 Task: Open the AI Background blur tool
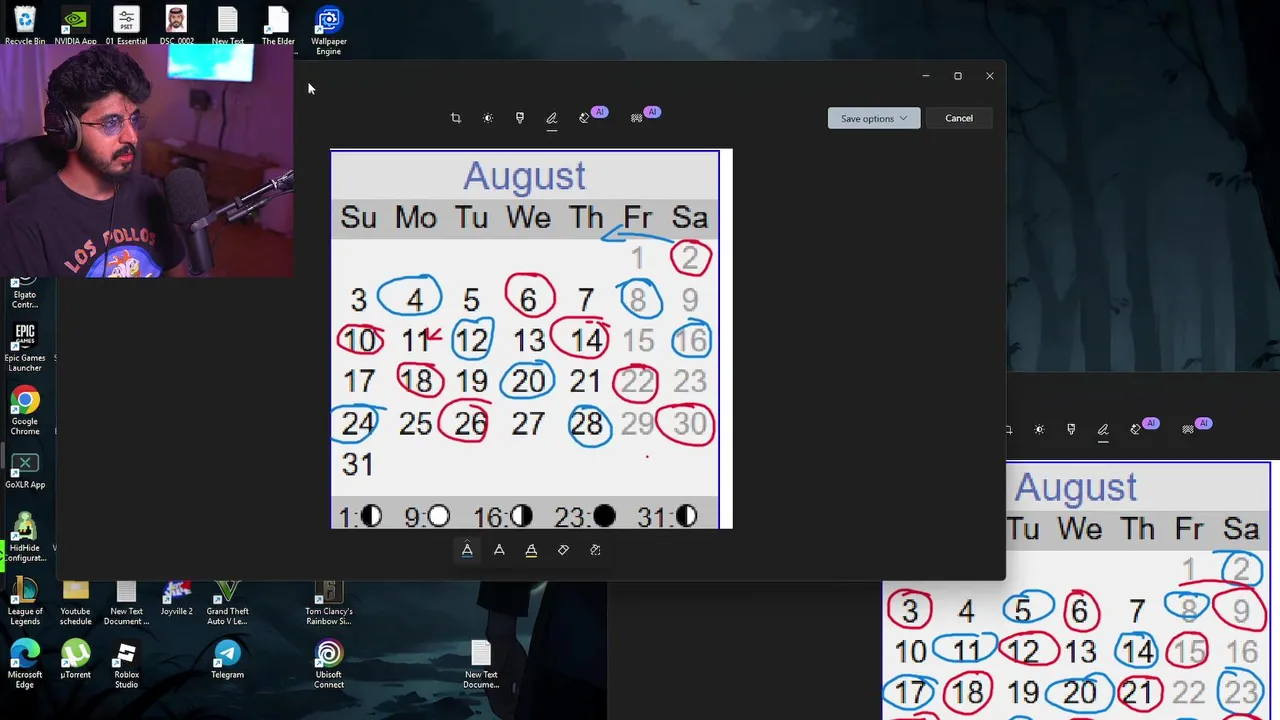tap(637, 118)
